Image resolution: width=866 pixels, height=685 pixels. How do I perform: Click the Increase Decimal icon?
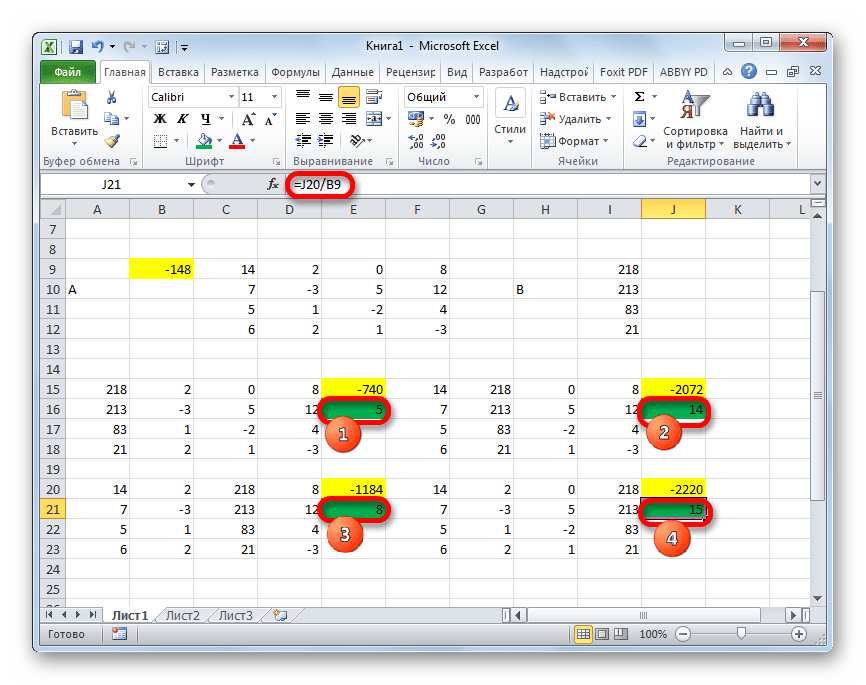click(x=415, y=141)
